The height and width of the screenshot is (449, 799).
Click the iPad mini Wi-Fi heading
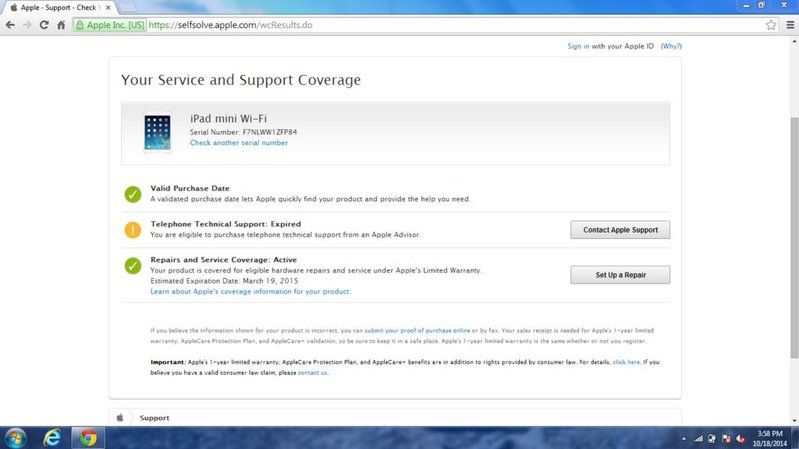[x=228, y=118]
